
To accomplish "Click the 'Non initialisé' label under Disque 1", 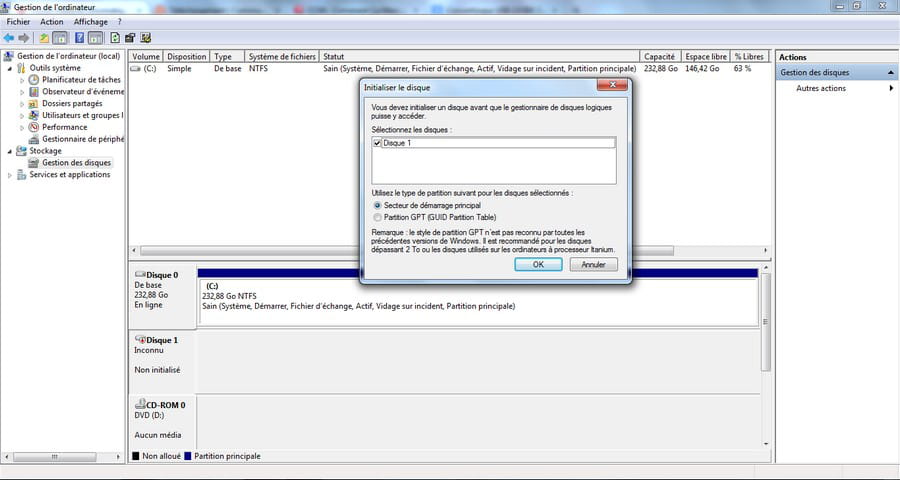I will tap(157, 370).
